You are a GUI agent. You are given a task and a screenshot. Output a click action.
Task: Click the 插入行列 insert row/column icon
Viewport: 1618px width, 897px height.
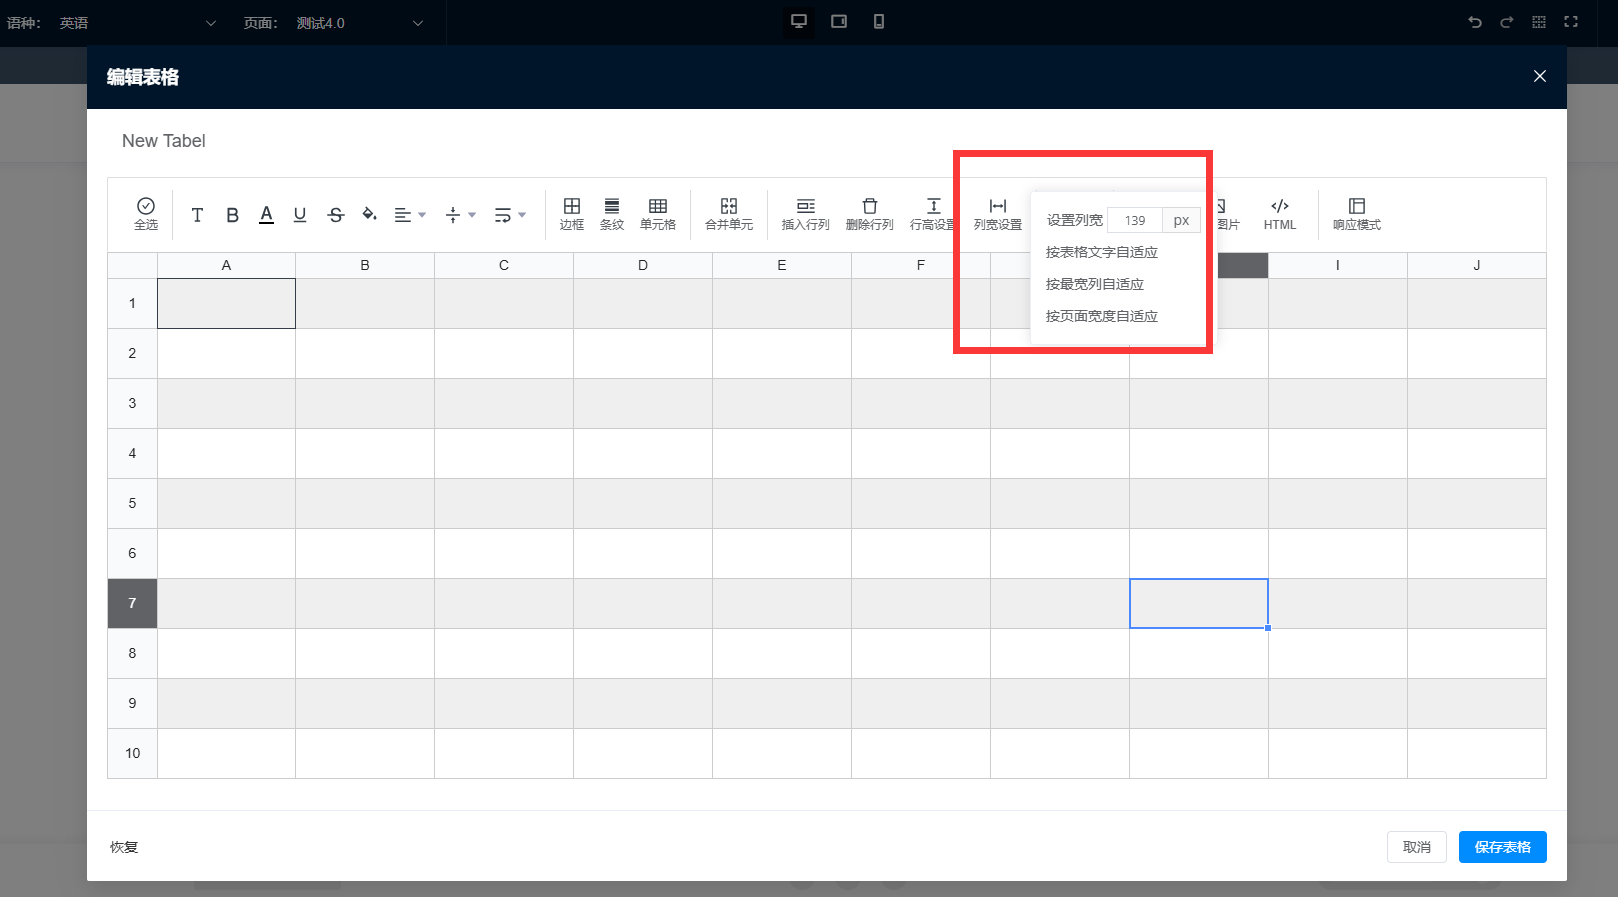[805, 213]
